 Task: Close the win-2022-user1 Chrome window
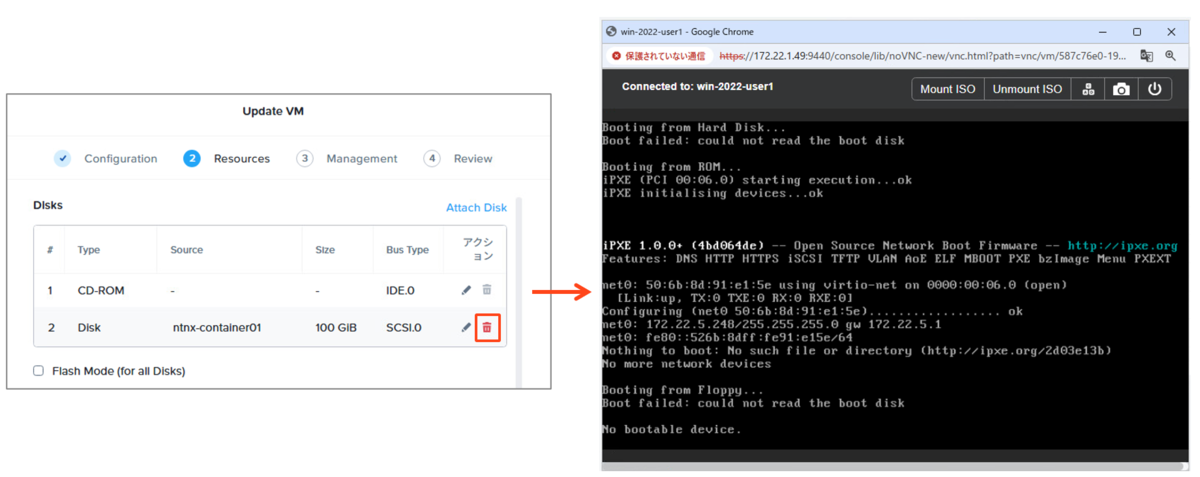tap(1171, 31)
